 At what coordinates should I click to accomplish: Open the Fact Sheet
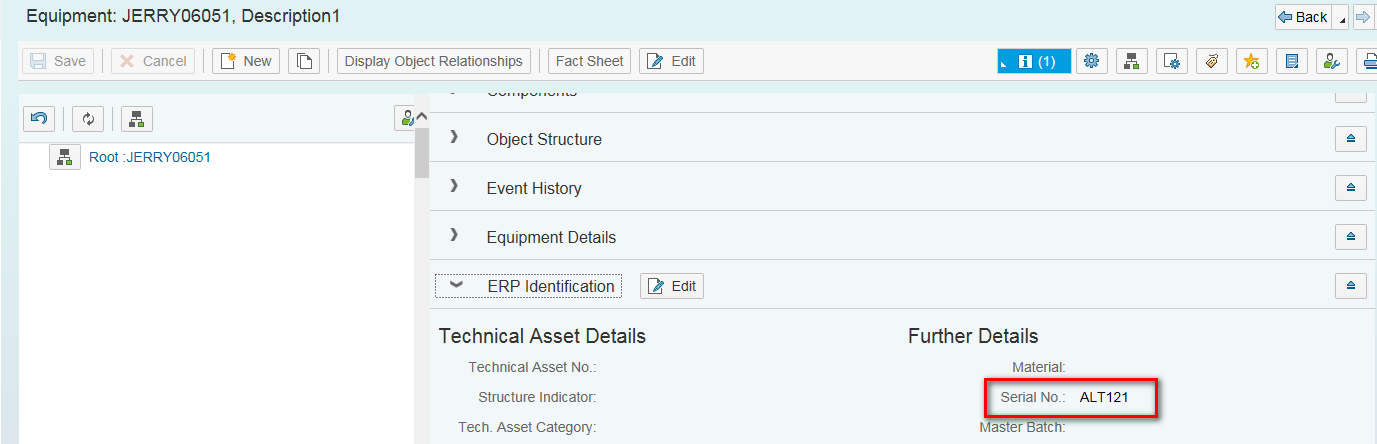pyautogui.click(x=589, y=61)
